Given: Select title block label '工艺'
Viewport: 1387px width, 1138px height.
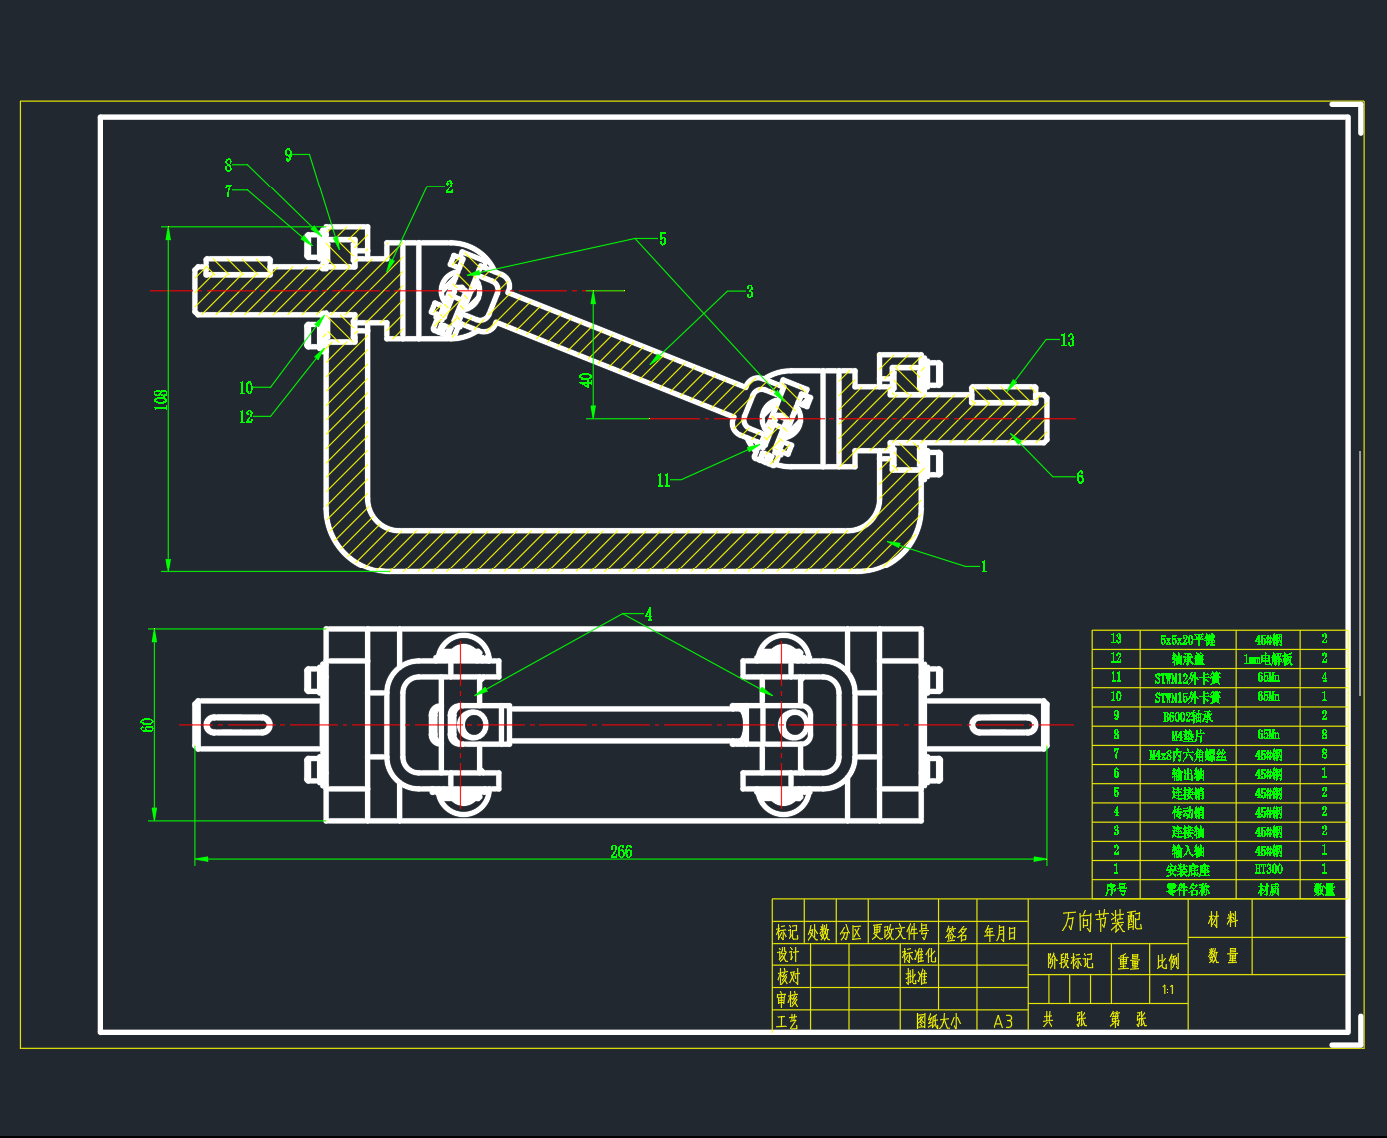Looking at the screenshot, I should point(788,1021).
